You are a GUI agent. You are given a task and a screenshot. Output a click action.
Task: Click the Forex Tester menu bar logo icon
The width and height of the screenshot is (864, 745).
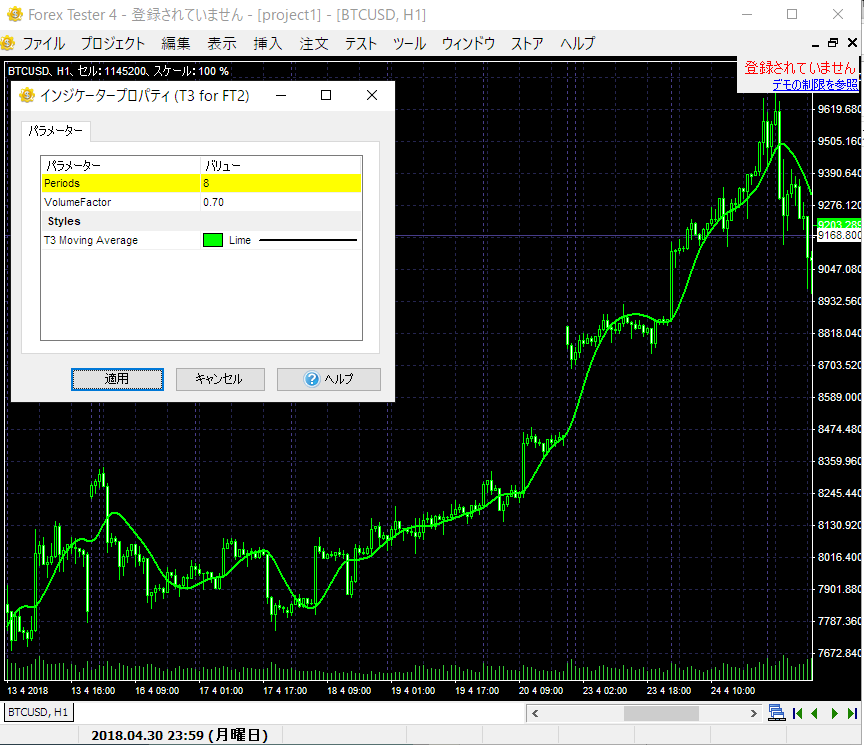tap(7, 43)
